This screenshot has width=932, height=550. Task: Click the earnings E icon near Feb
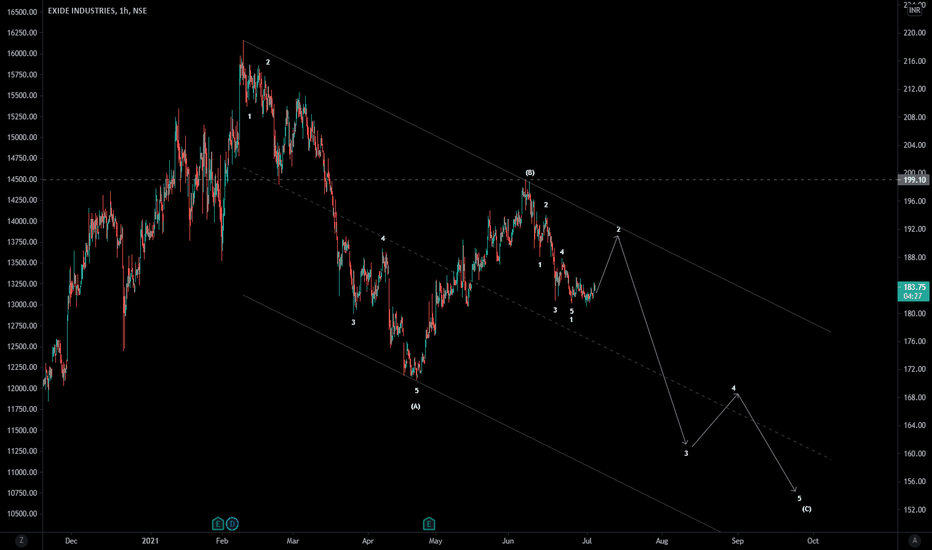coord(218,524)
